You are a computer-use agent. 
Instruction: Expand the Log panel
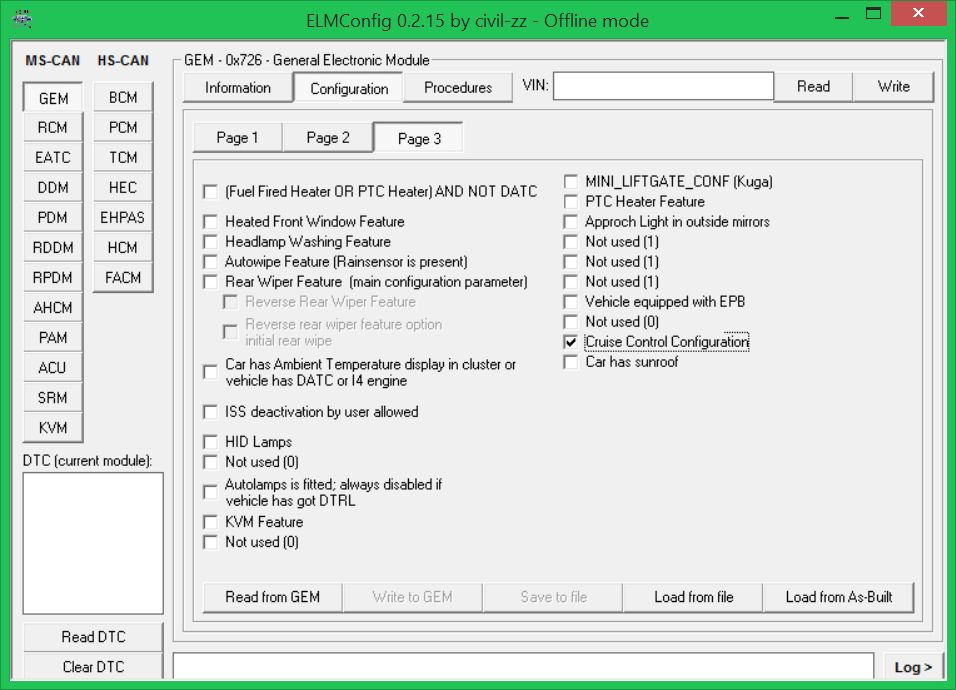point(912,667)
